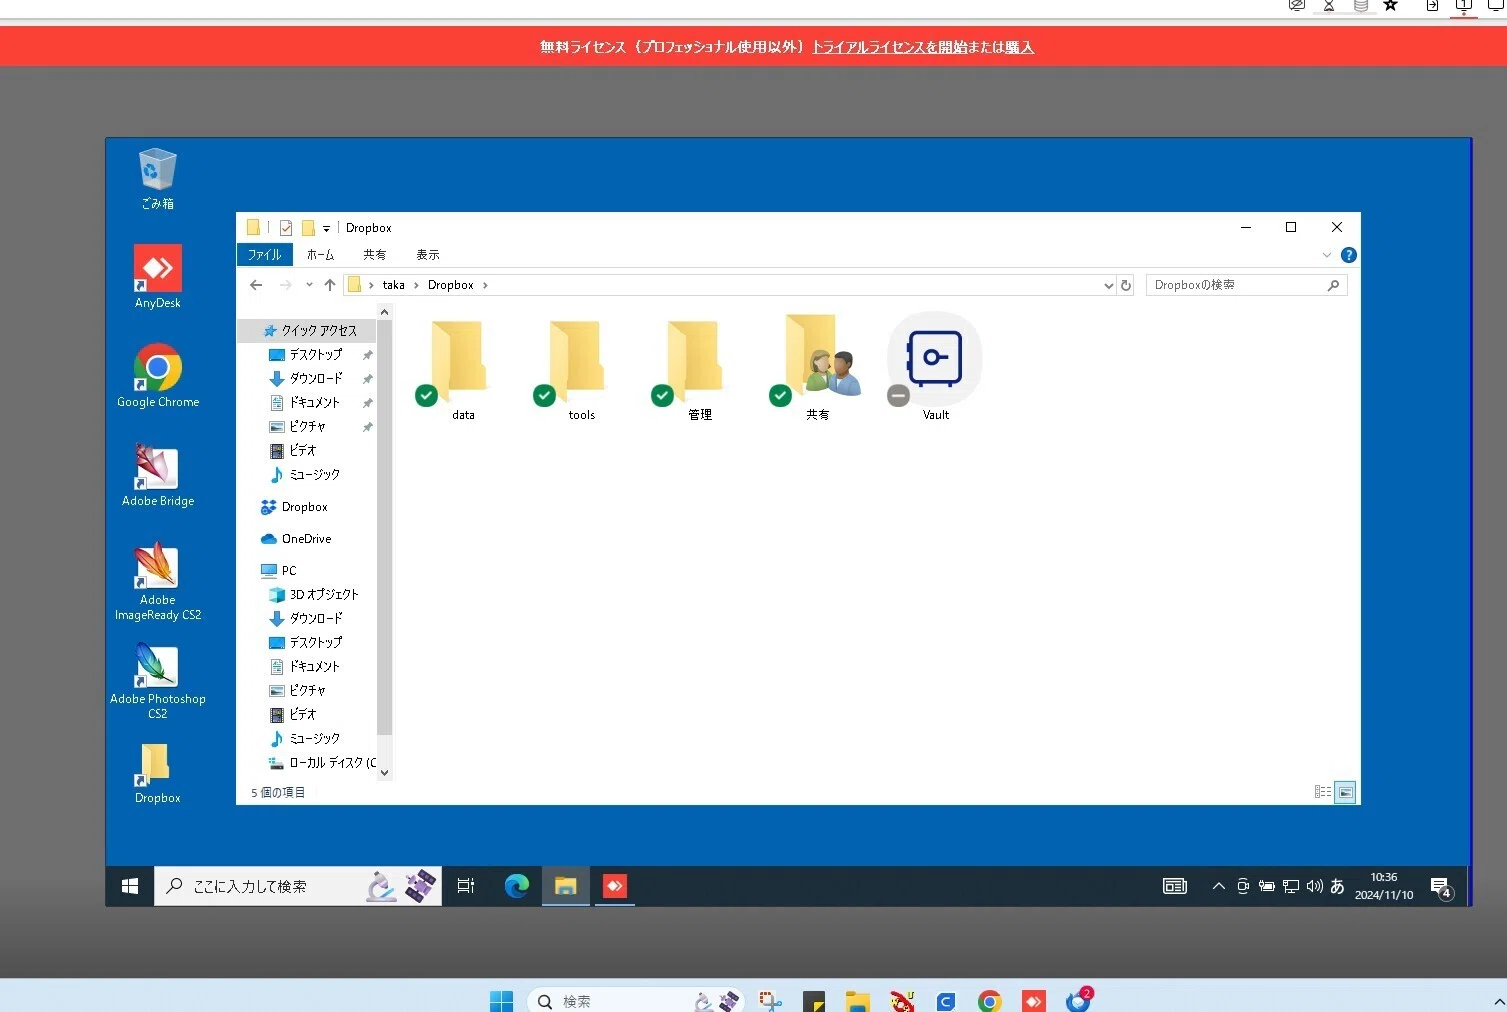Go back in Explorer navigation
The image size is (1507, 1012).
256,285
